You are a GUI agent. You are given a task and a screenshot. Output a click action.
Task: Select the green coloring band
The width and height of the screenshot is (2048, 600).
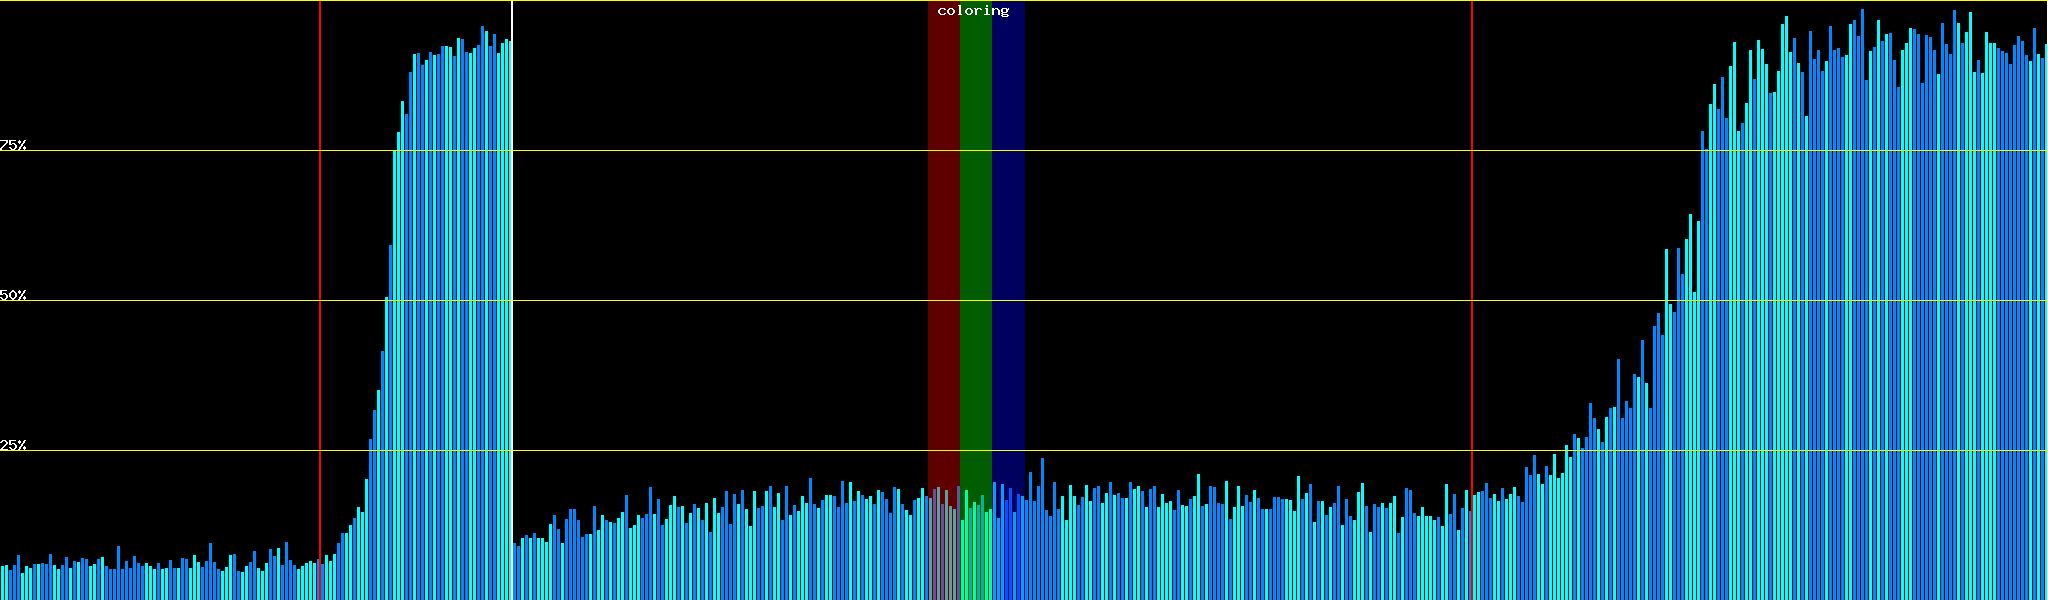(975, 250)
